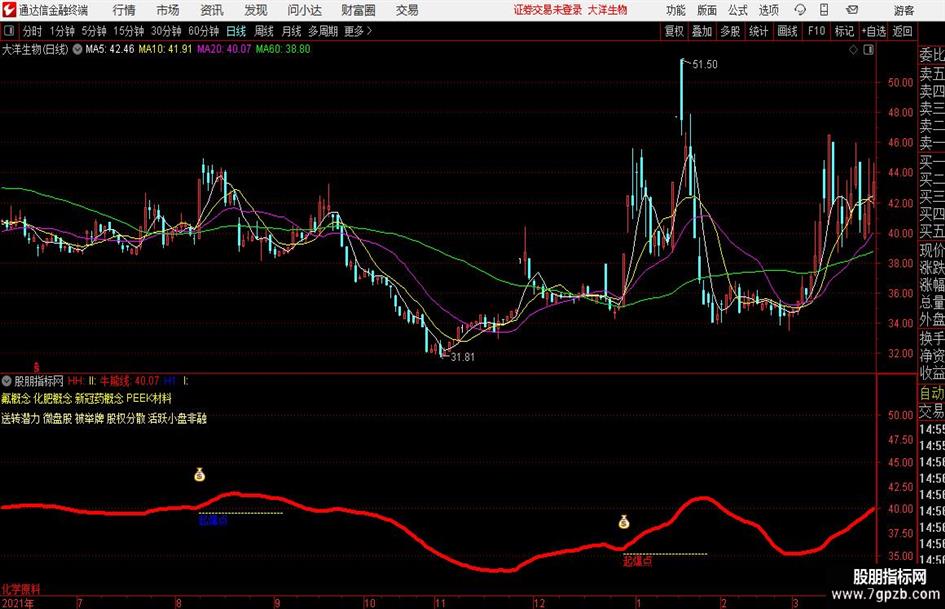
Task: Switch to the 30分钟 period tab
Action: [166, 31]
